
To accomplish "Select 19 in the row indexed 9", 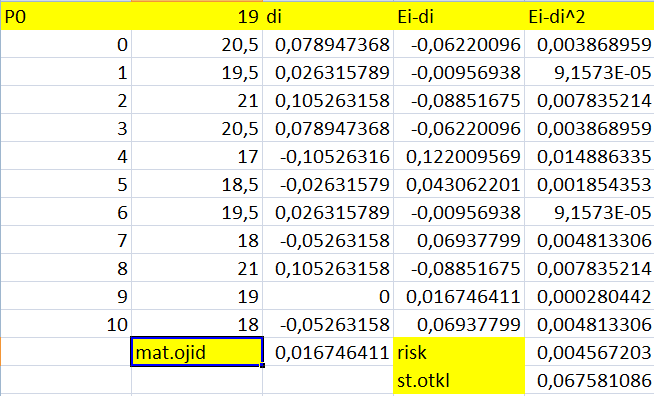I will 197,296.
